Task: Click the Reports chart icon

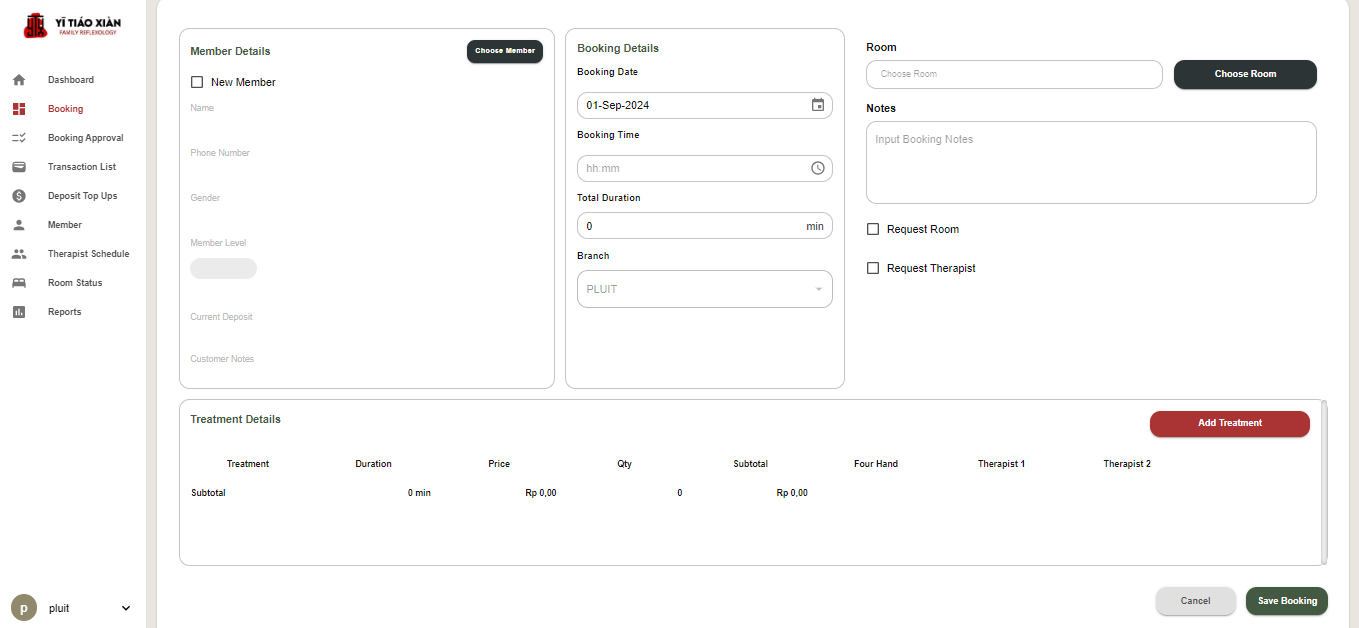Action: click(x=19, y=312)
